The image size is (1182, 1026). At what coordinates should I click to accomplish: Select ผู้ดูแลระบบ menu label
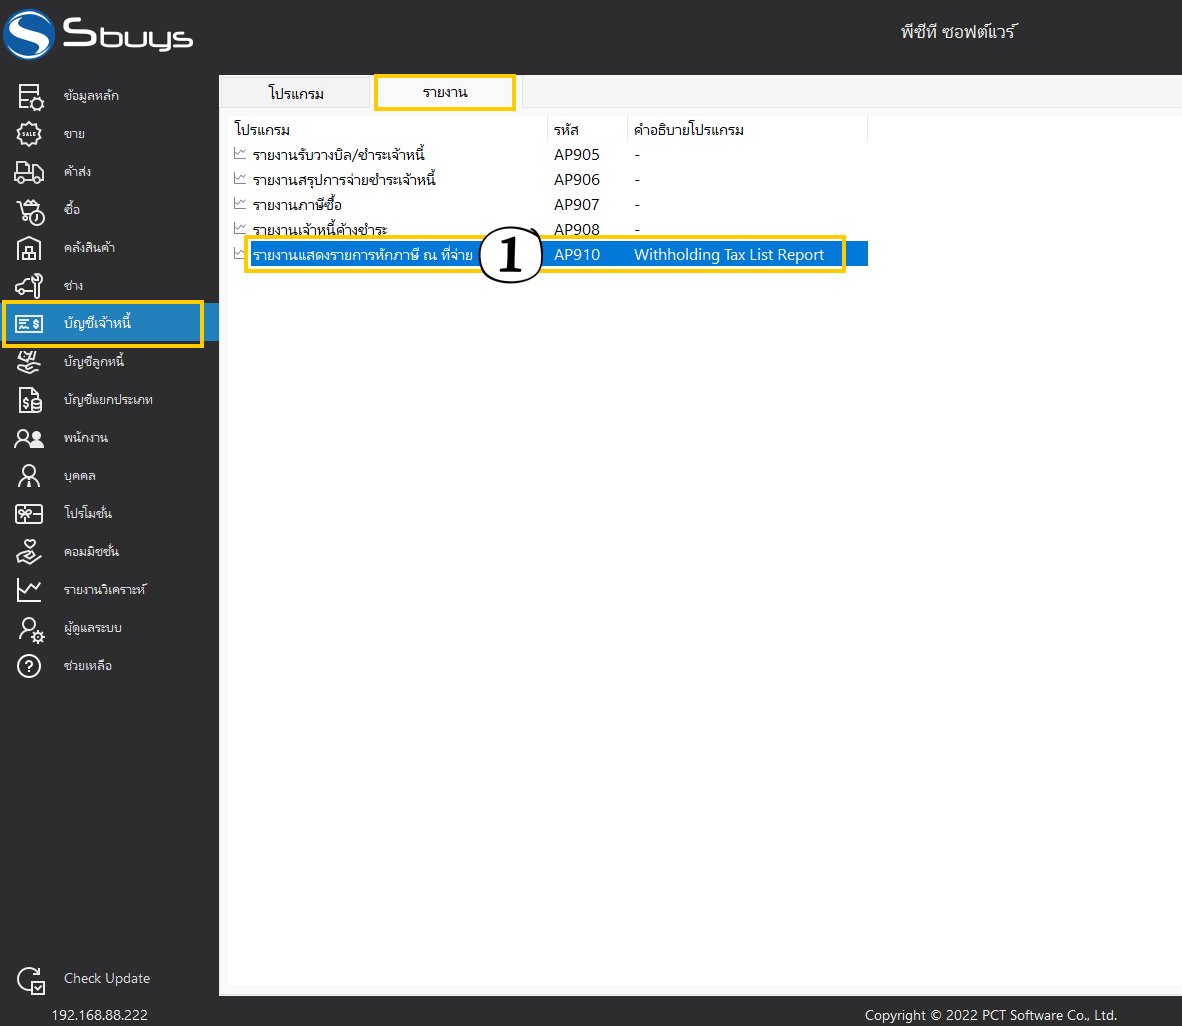92,627
